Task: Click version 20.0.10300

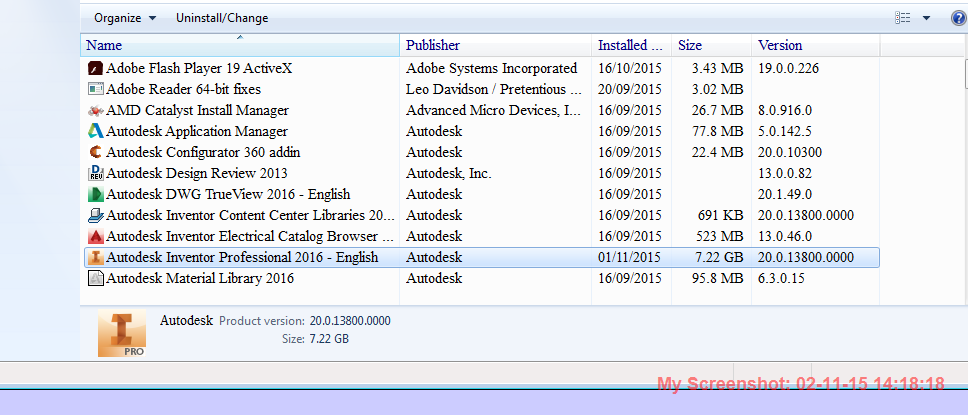Action: (x=790, y=153)
